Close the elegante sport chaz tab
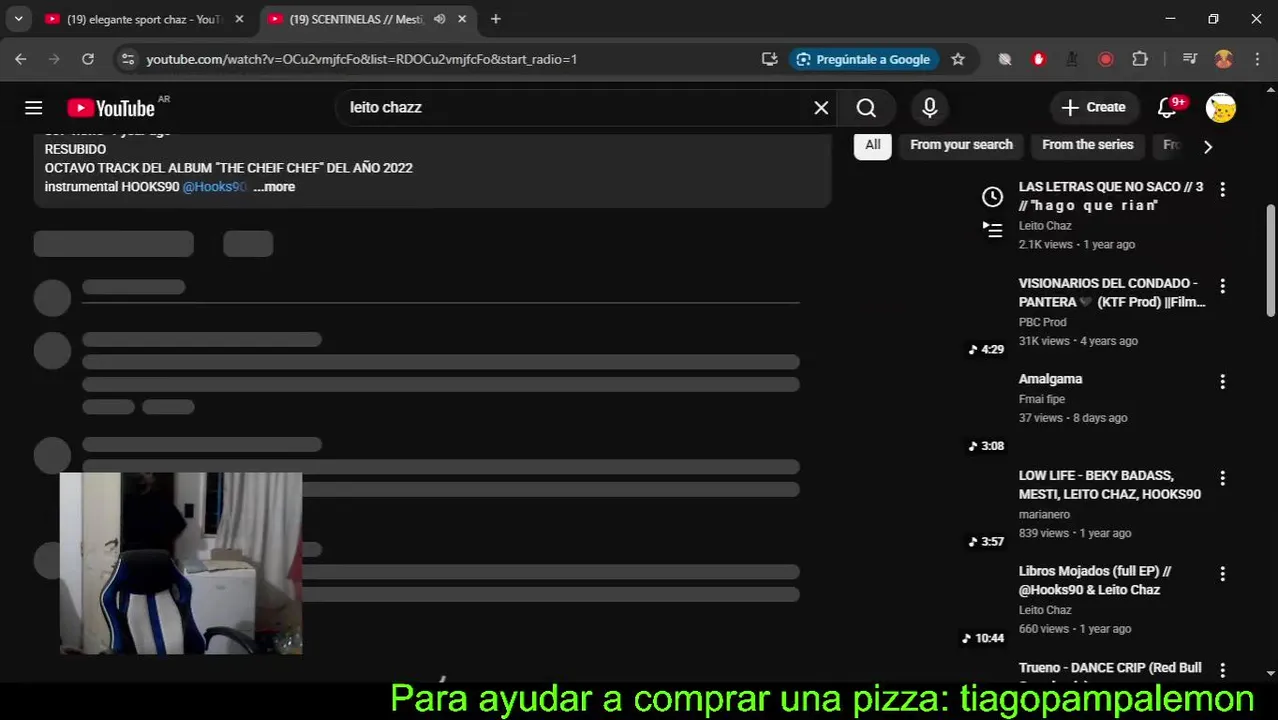Screen dimensions: 1278x720 (x=239, y=19)
